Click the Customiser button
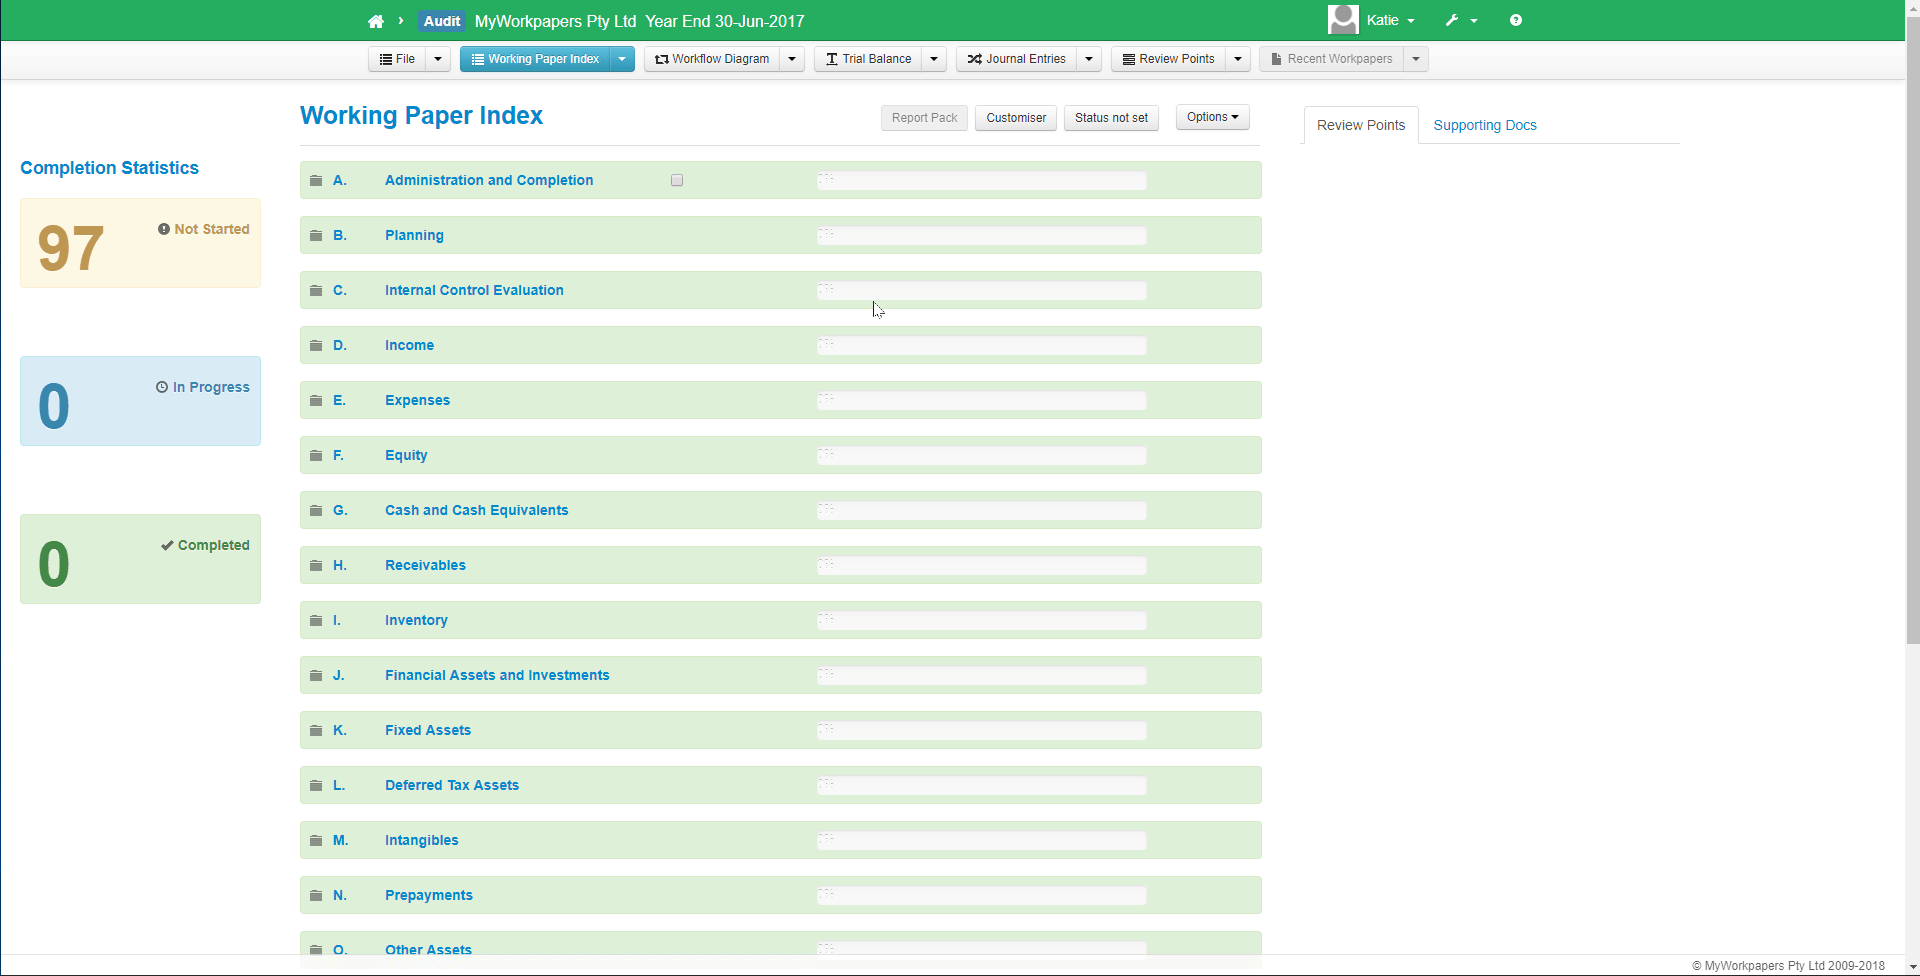The width and height of the screenshot is (1920, 976). 1015,118
